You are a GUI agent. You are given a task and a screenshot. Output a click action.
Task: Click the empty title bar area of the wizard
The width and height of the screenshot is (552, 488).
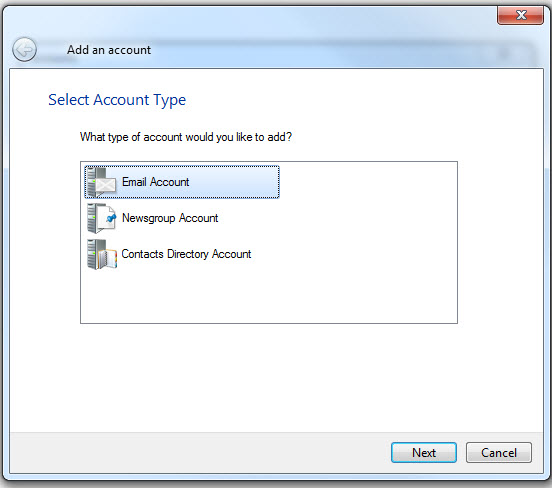tap(317, 49)
